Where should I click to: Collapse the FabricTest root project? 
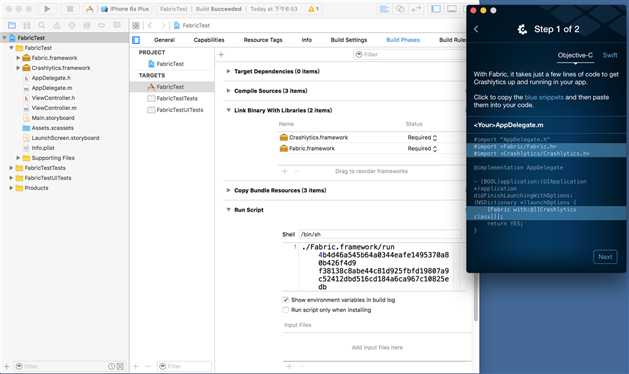4,38
